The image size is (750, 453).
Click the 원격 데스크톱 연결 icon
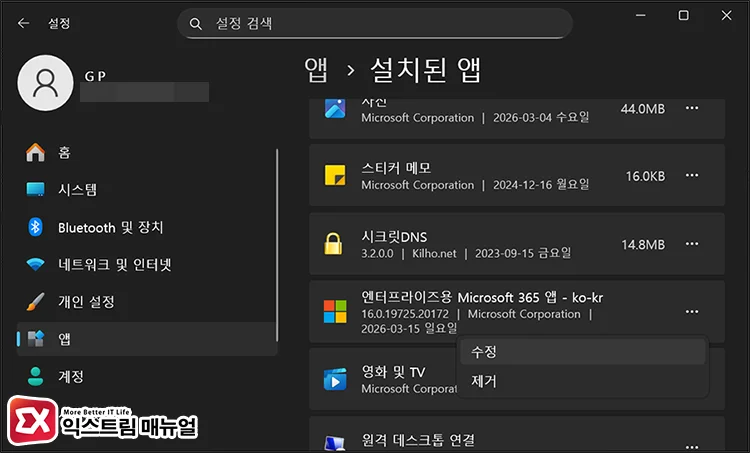click(335, 443)
